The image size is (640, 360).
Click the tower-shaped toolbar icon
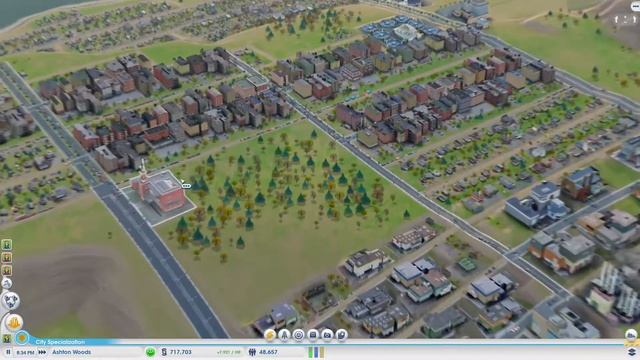(x=284, y=335)
